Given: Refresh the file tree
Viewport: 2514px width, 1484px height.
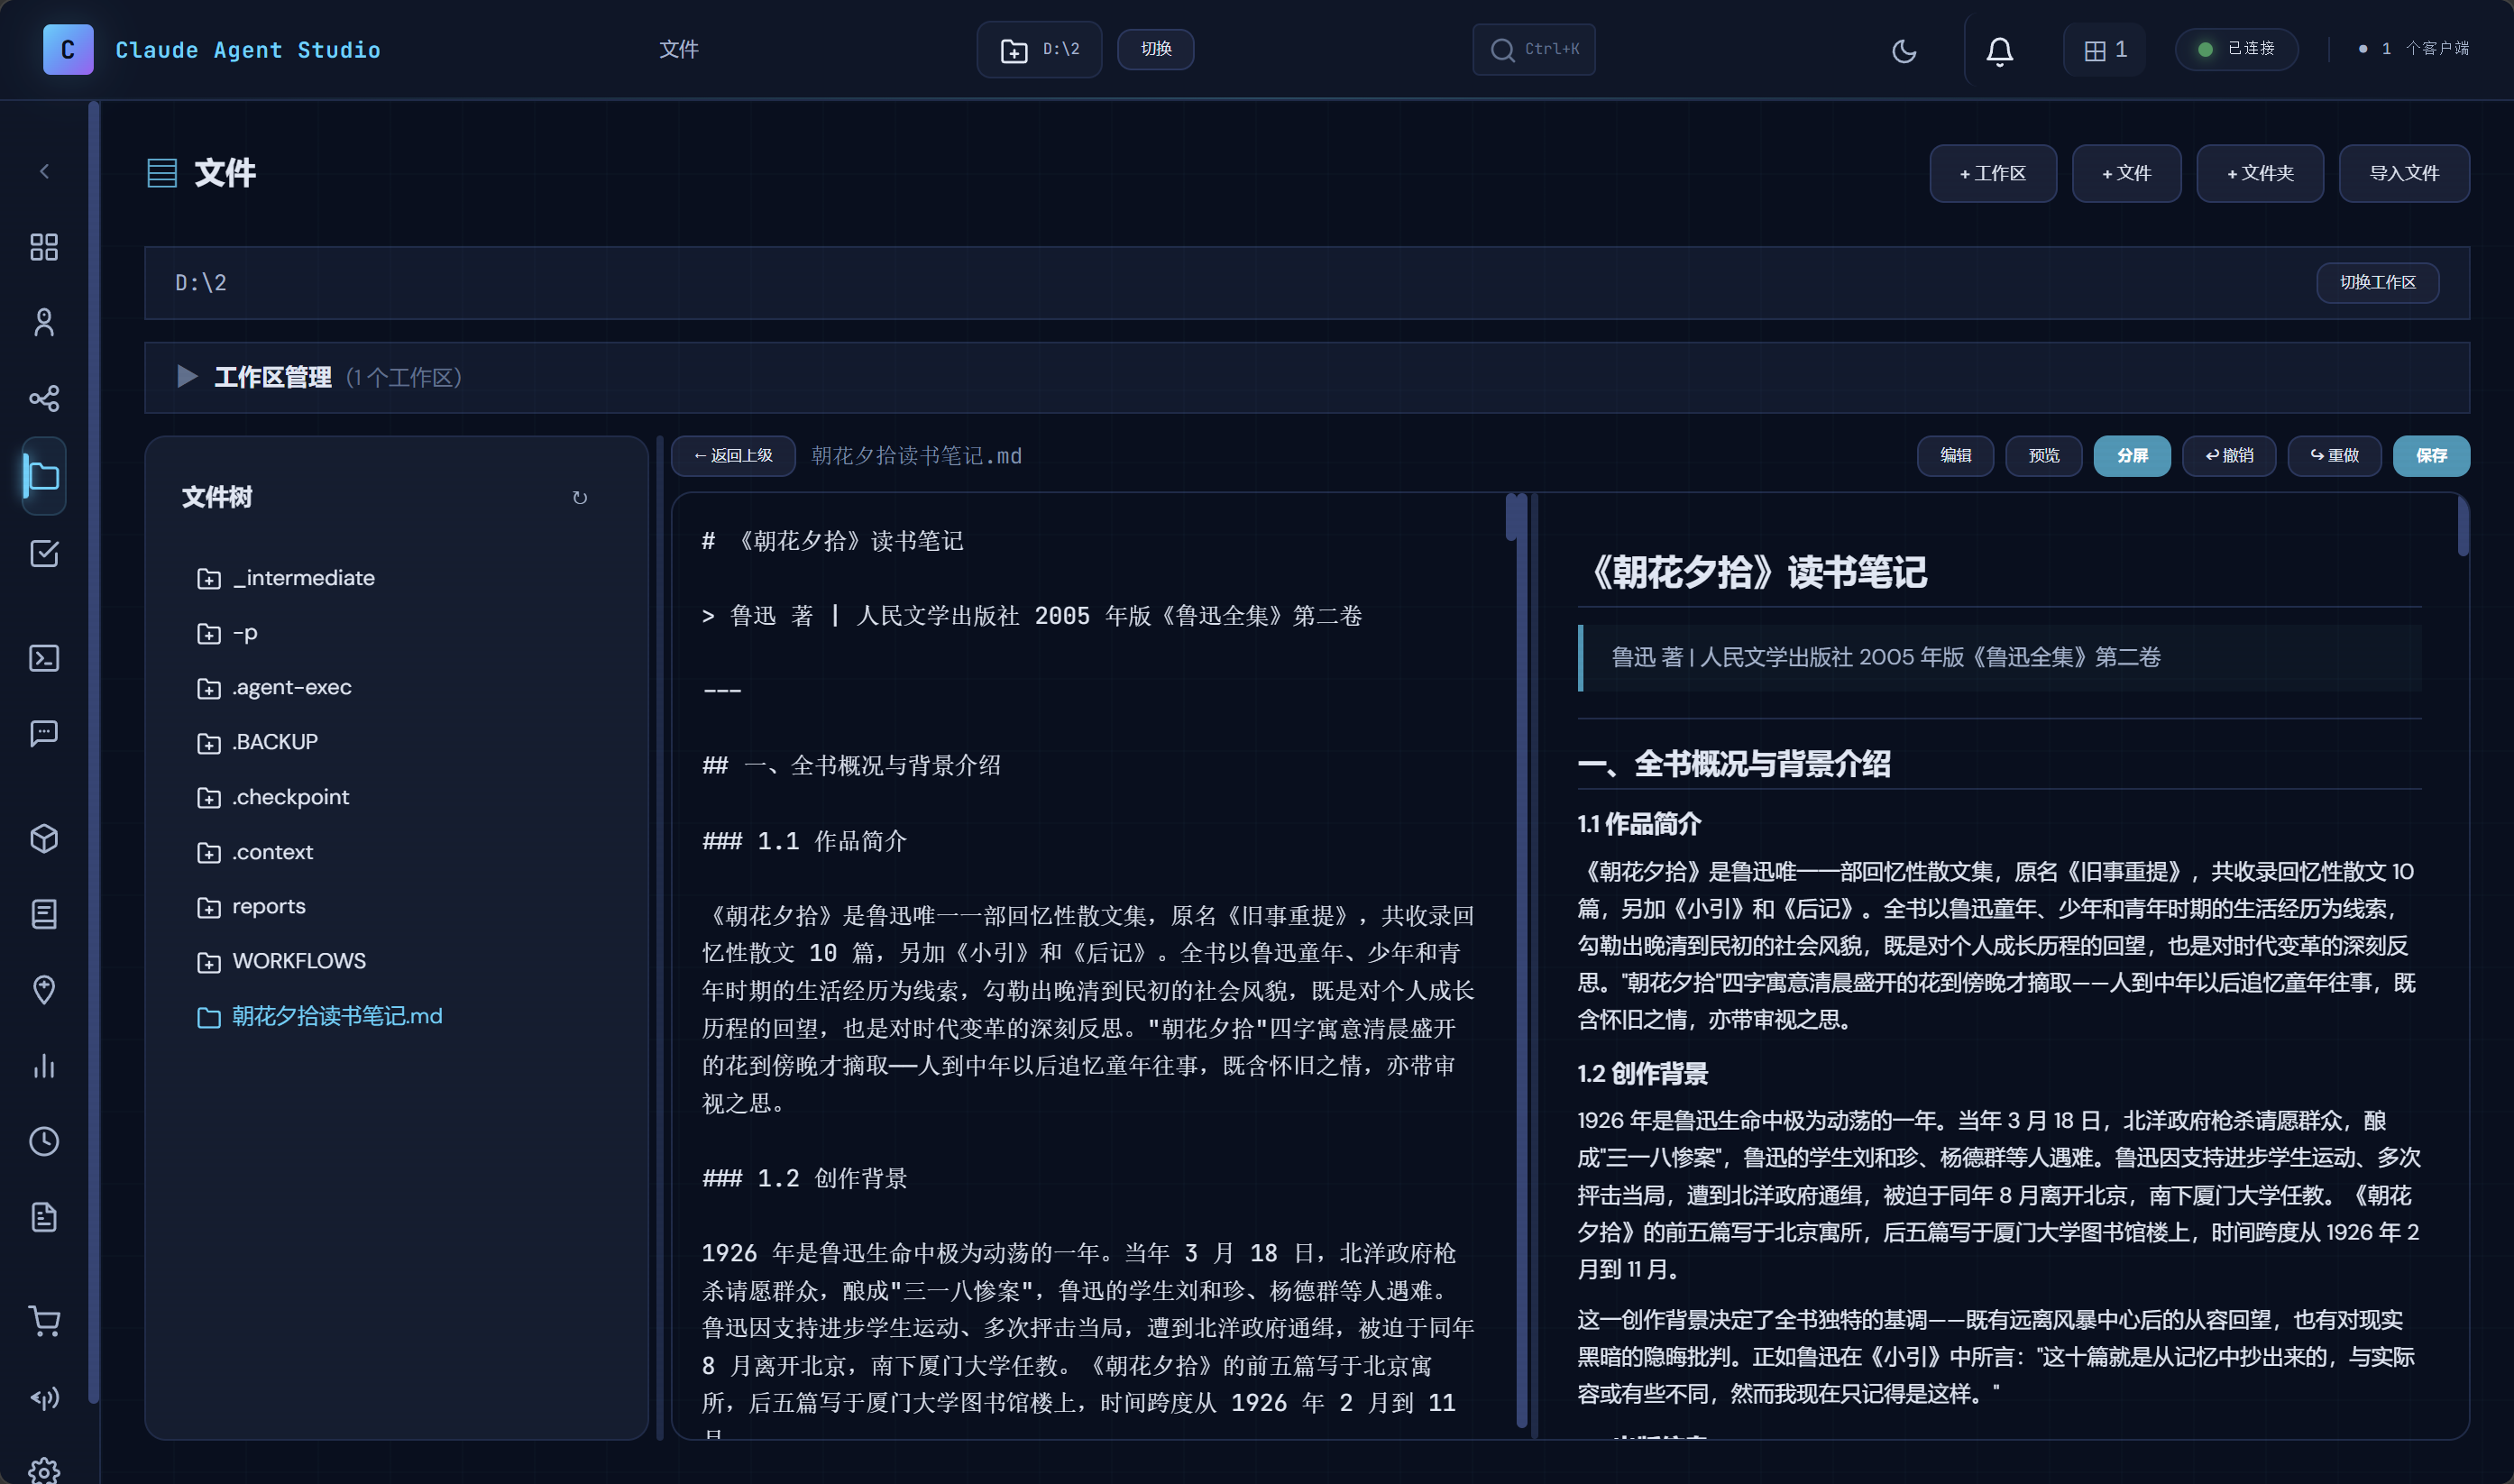Looking at the screenshot, I should pos(579,497).
